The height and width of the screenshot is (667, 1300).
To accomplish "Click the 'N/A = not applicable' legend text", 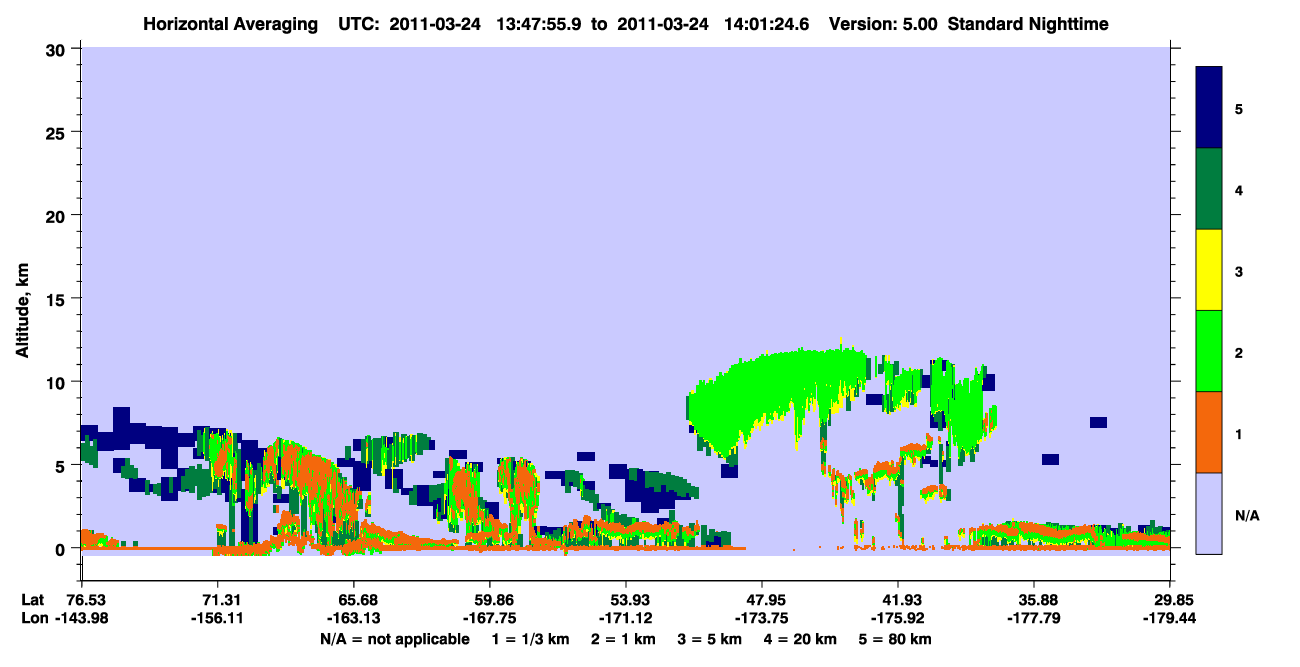I will 394,639.
